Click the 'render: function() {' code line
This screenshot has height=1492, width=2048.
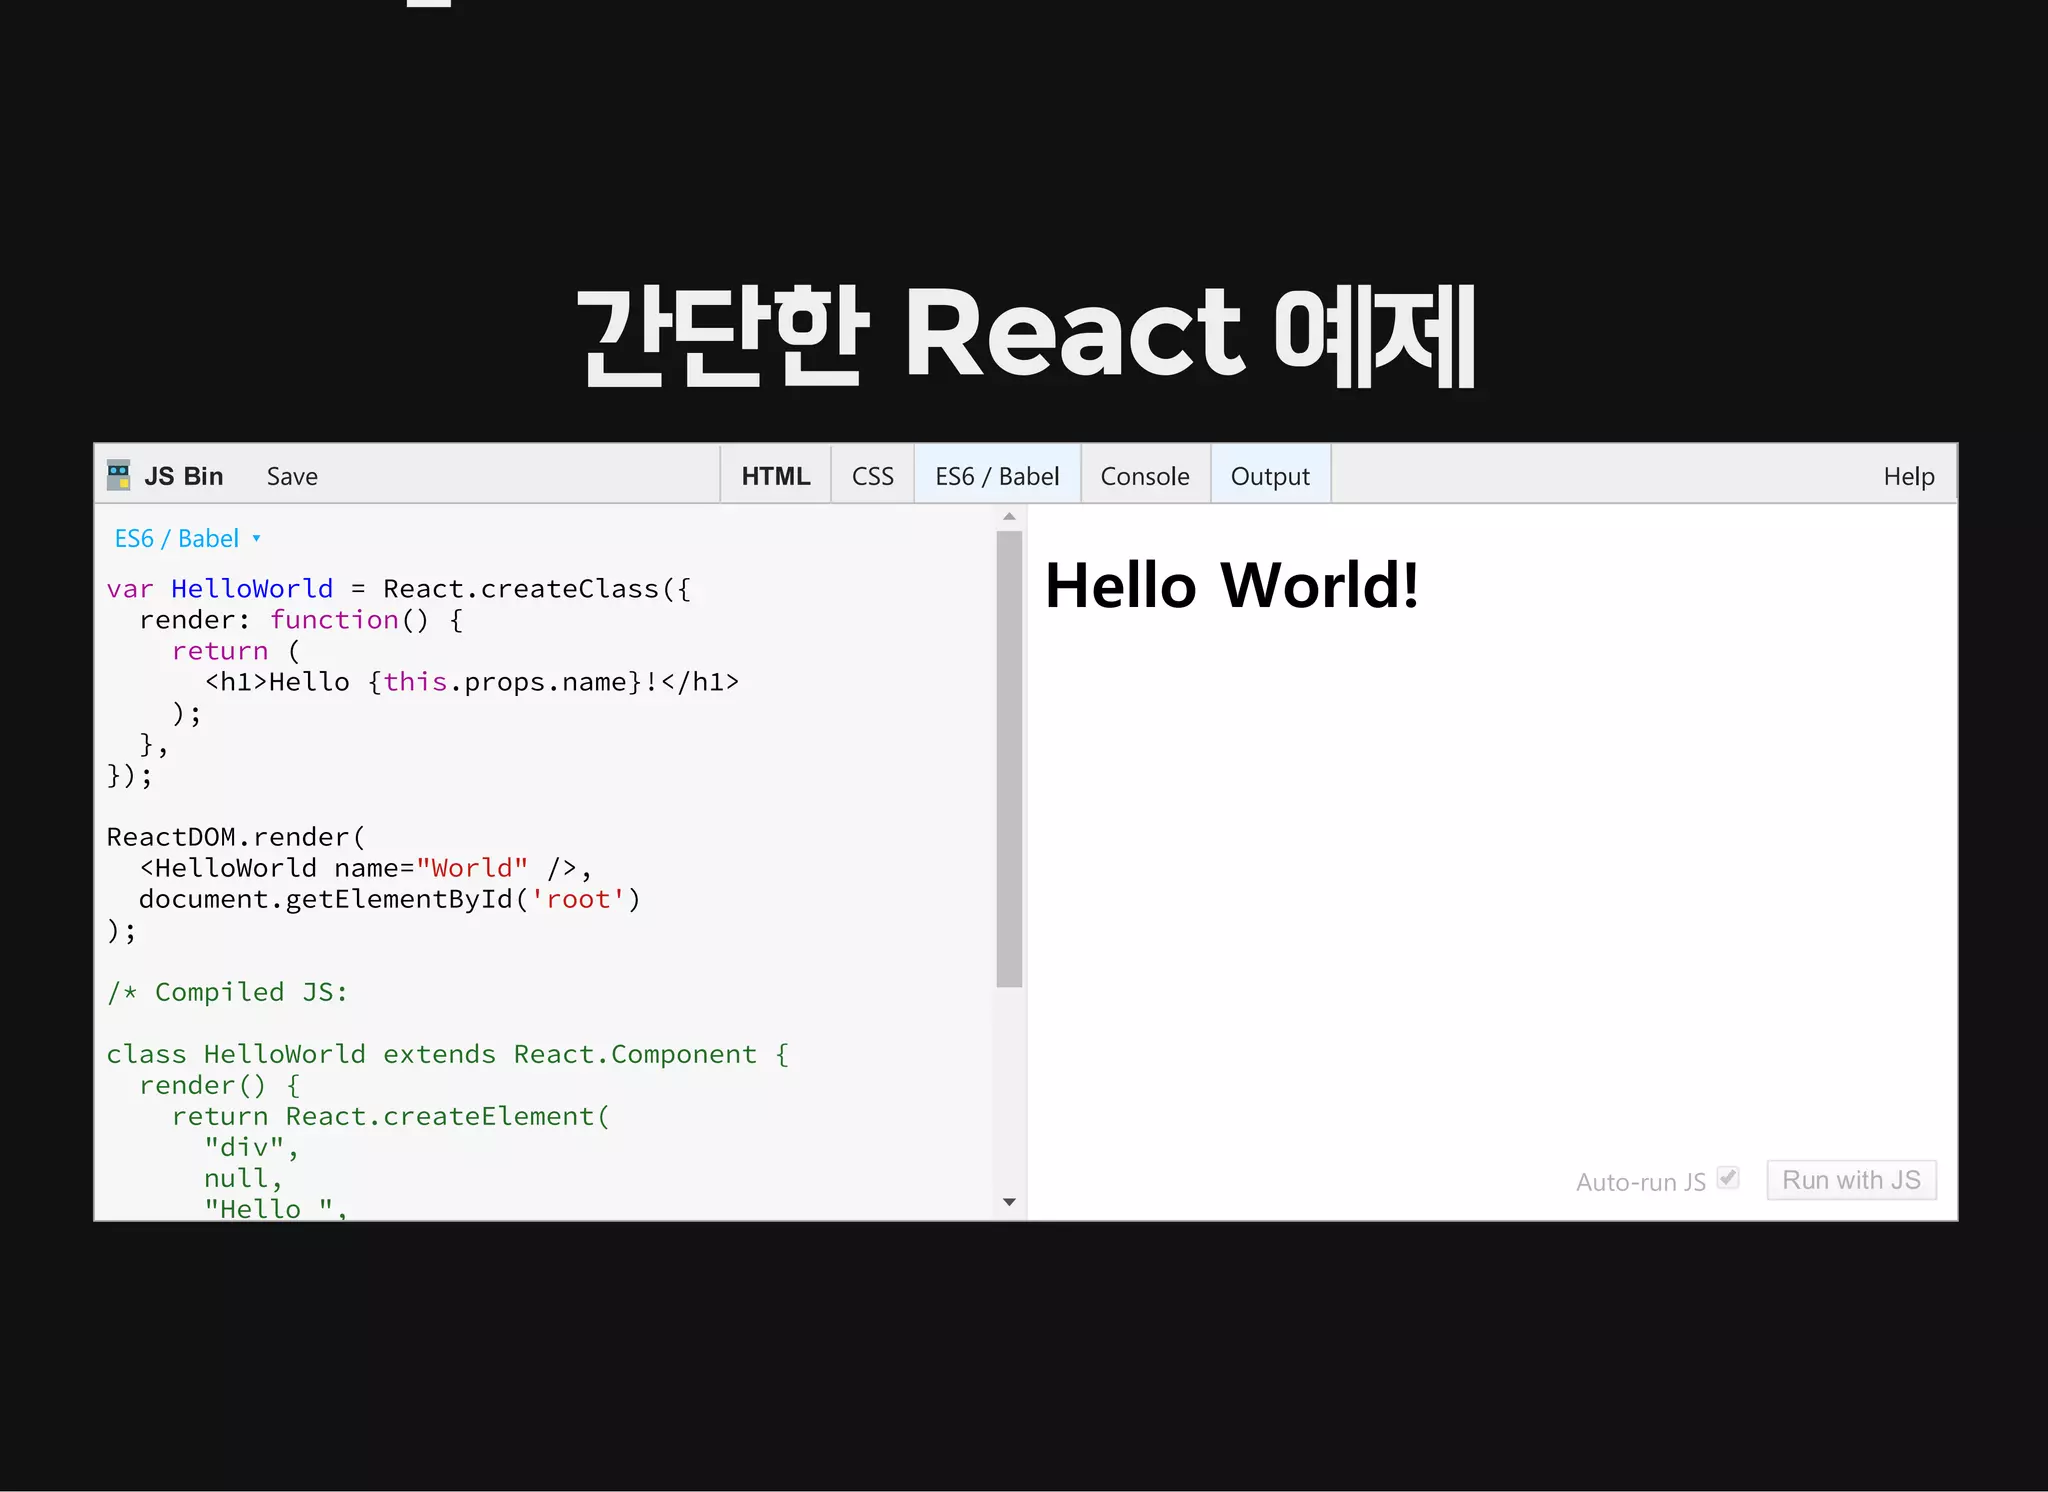click(x=301, y=620)
